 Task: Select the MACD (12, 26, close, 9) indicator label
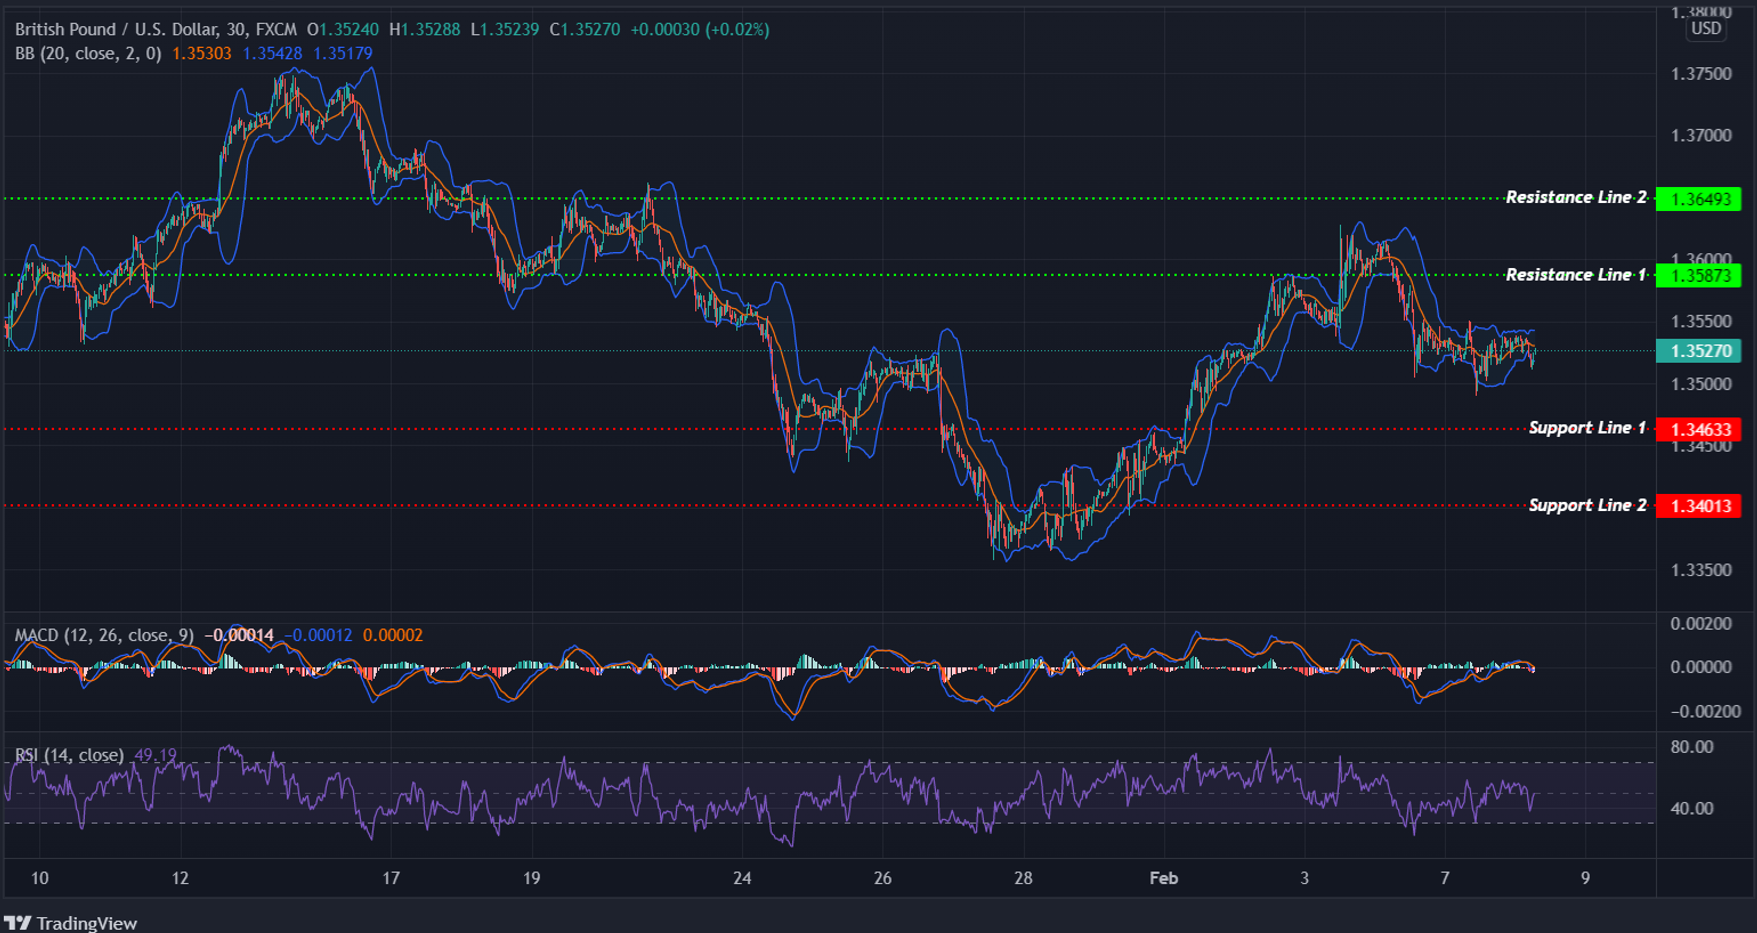pos(104,633)
